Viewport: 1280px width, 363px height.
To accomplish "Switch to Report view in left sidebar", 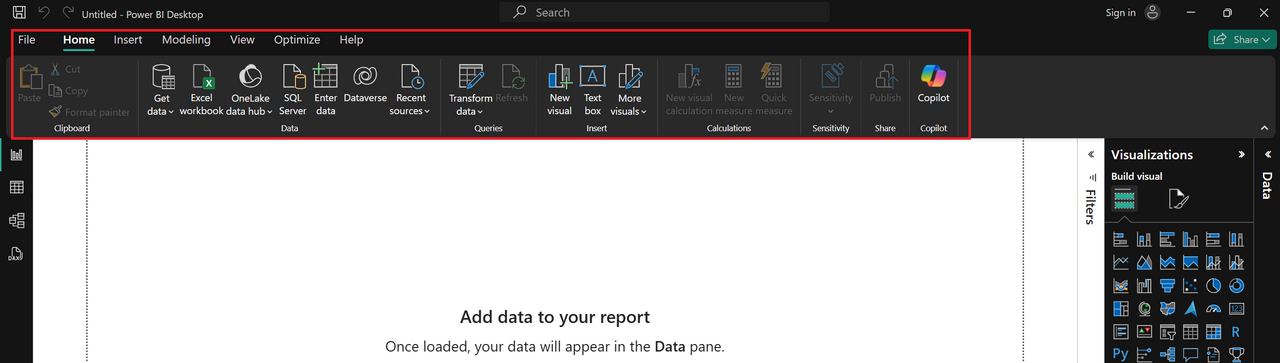I will 16,154.
